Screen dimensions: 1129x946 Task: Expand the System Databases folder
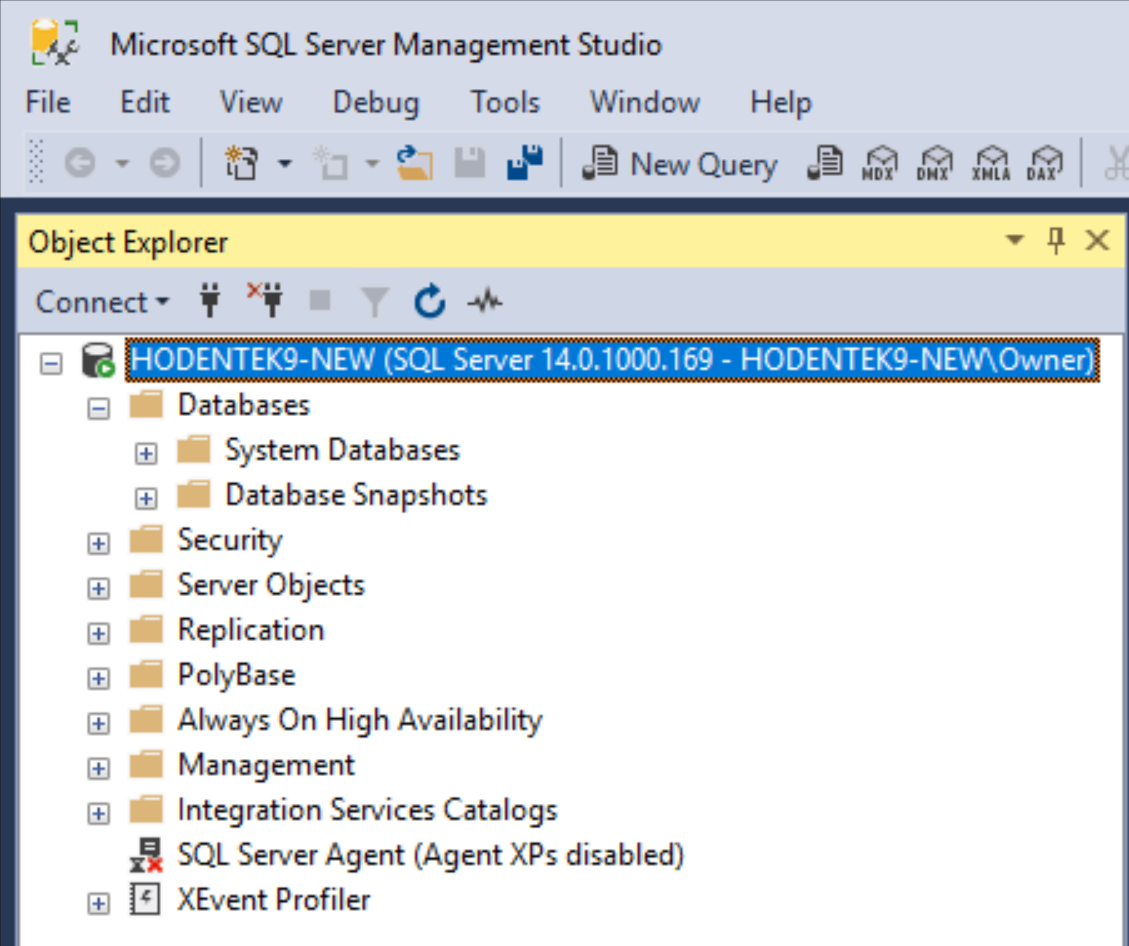click(x=146, y=452)
